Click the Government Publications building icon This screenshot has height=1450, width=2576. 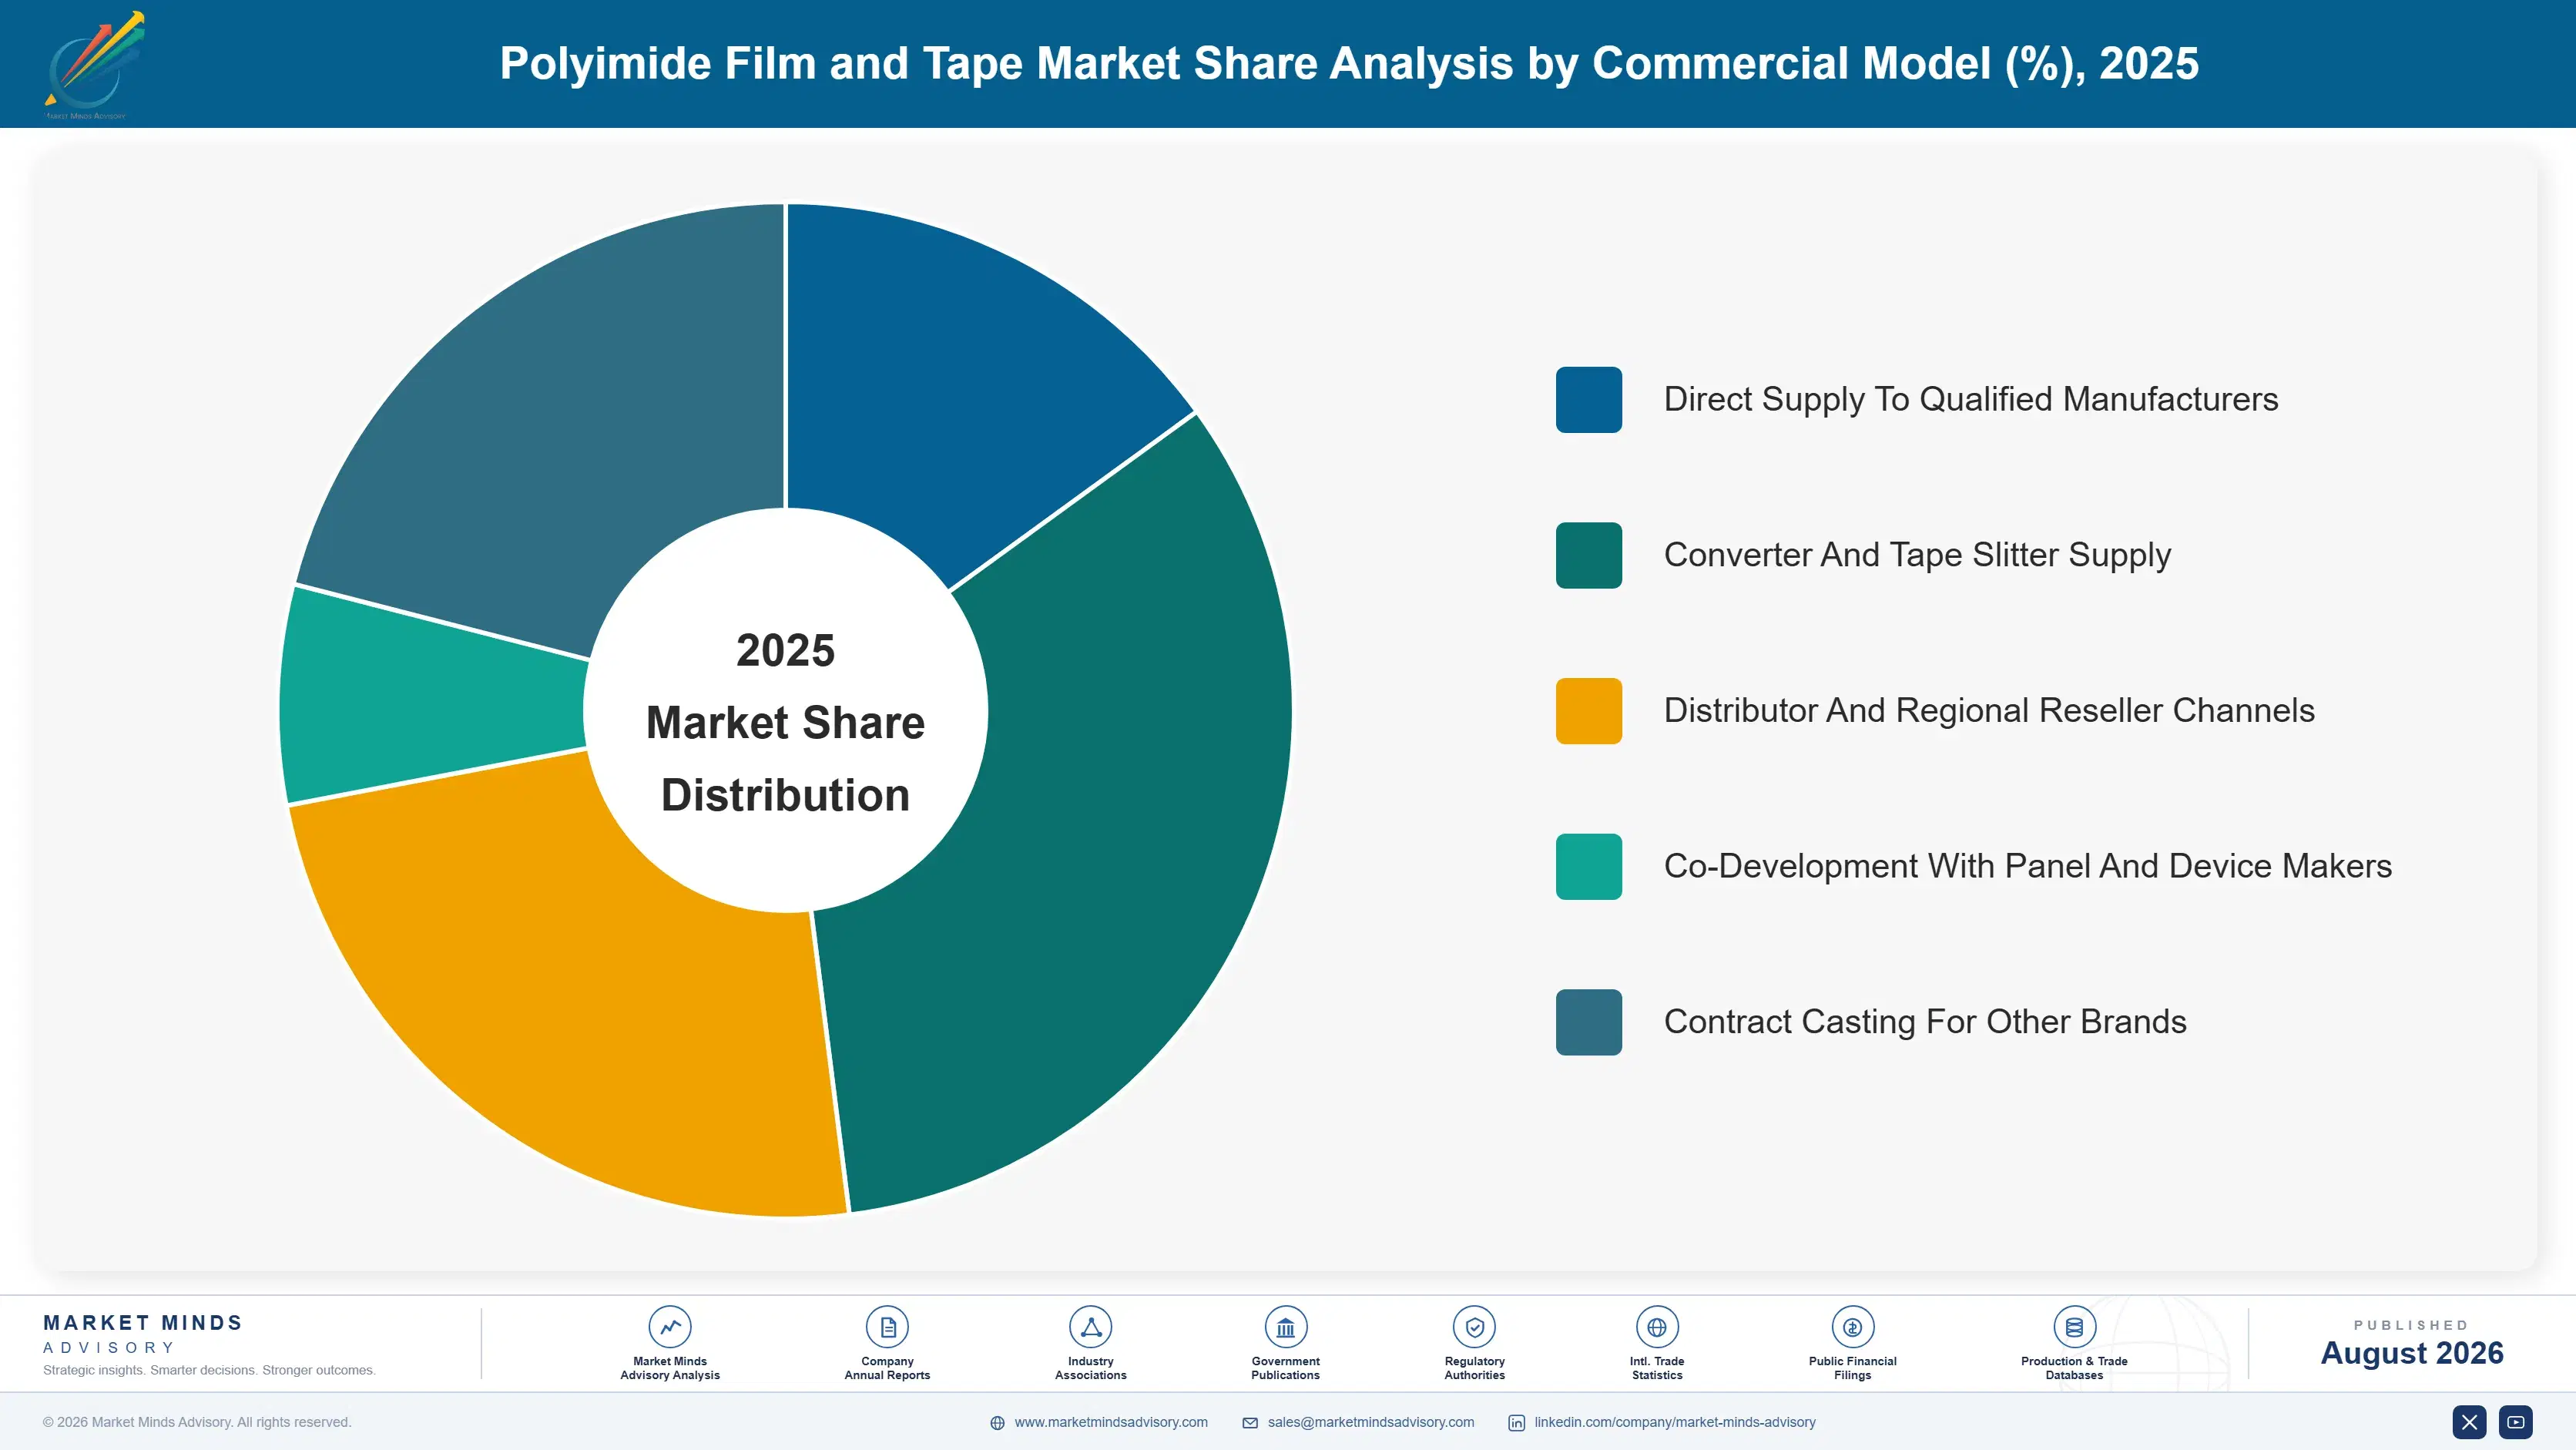pyautogui.click(x=1285, y=1327)
